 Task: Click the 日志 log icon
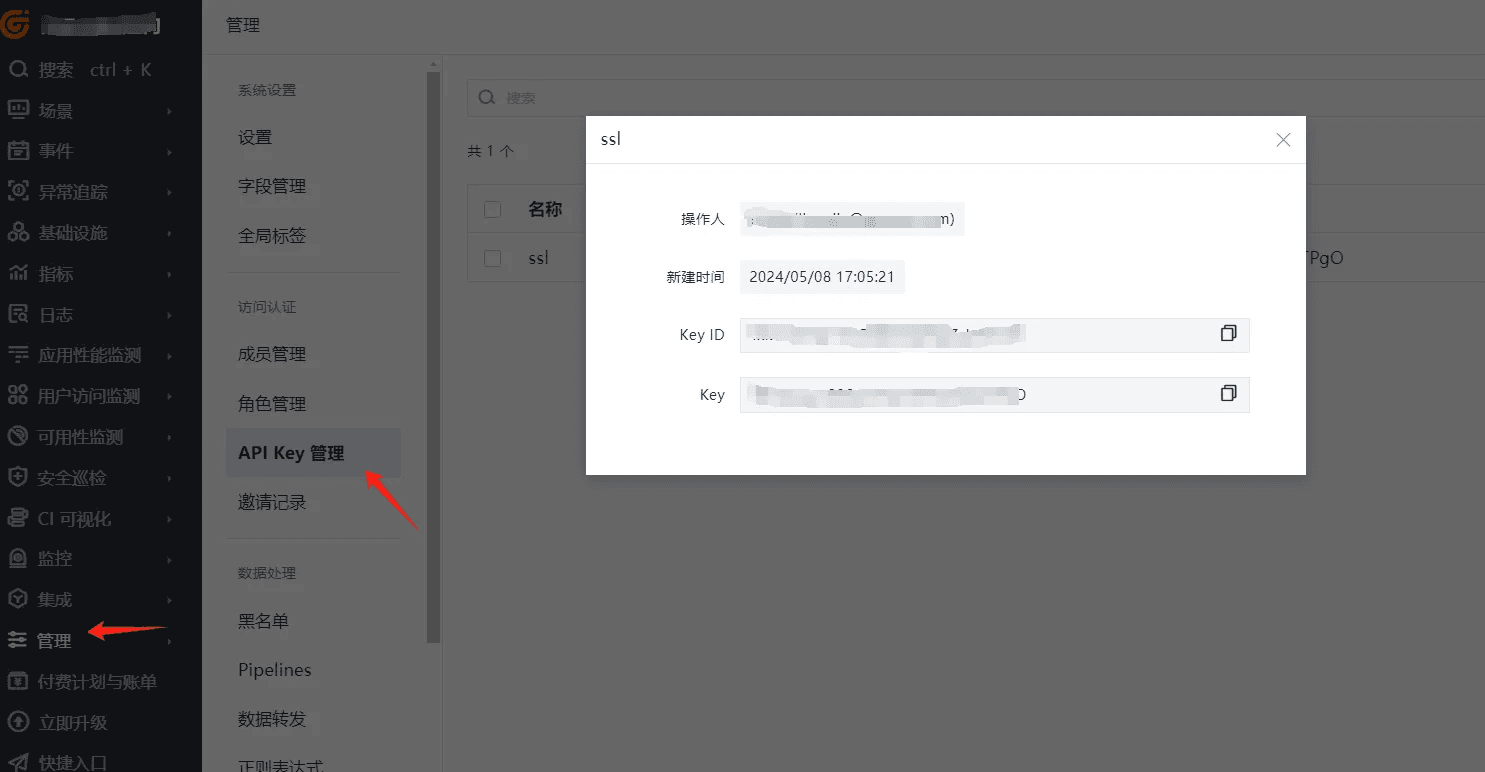tap(18, 314)
